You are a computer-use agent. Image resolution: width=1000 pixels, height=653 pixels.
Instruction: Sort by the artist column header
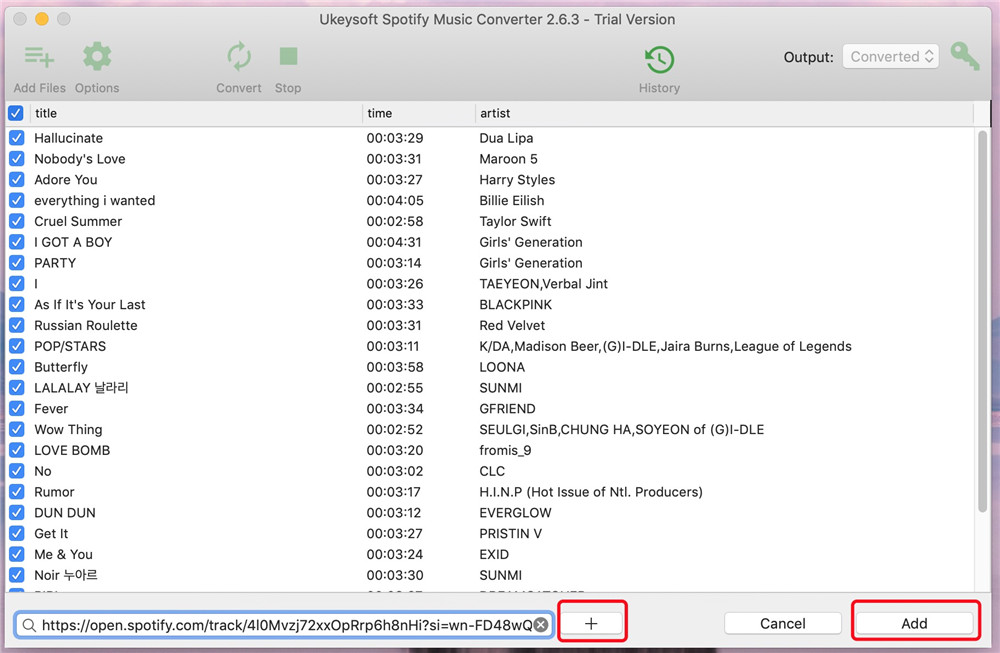coord(724,113)
